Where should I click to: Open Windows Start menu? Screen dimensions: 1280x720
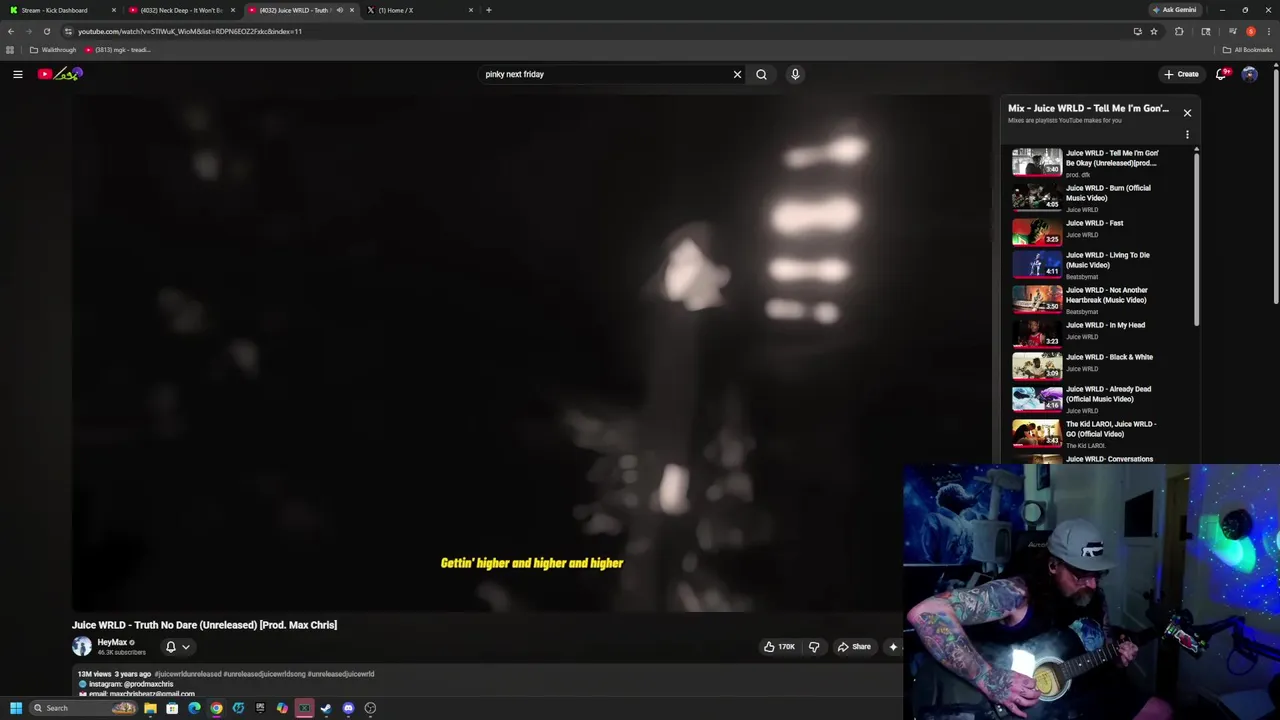tap(16, 708)
